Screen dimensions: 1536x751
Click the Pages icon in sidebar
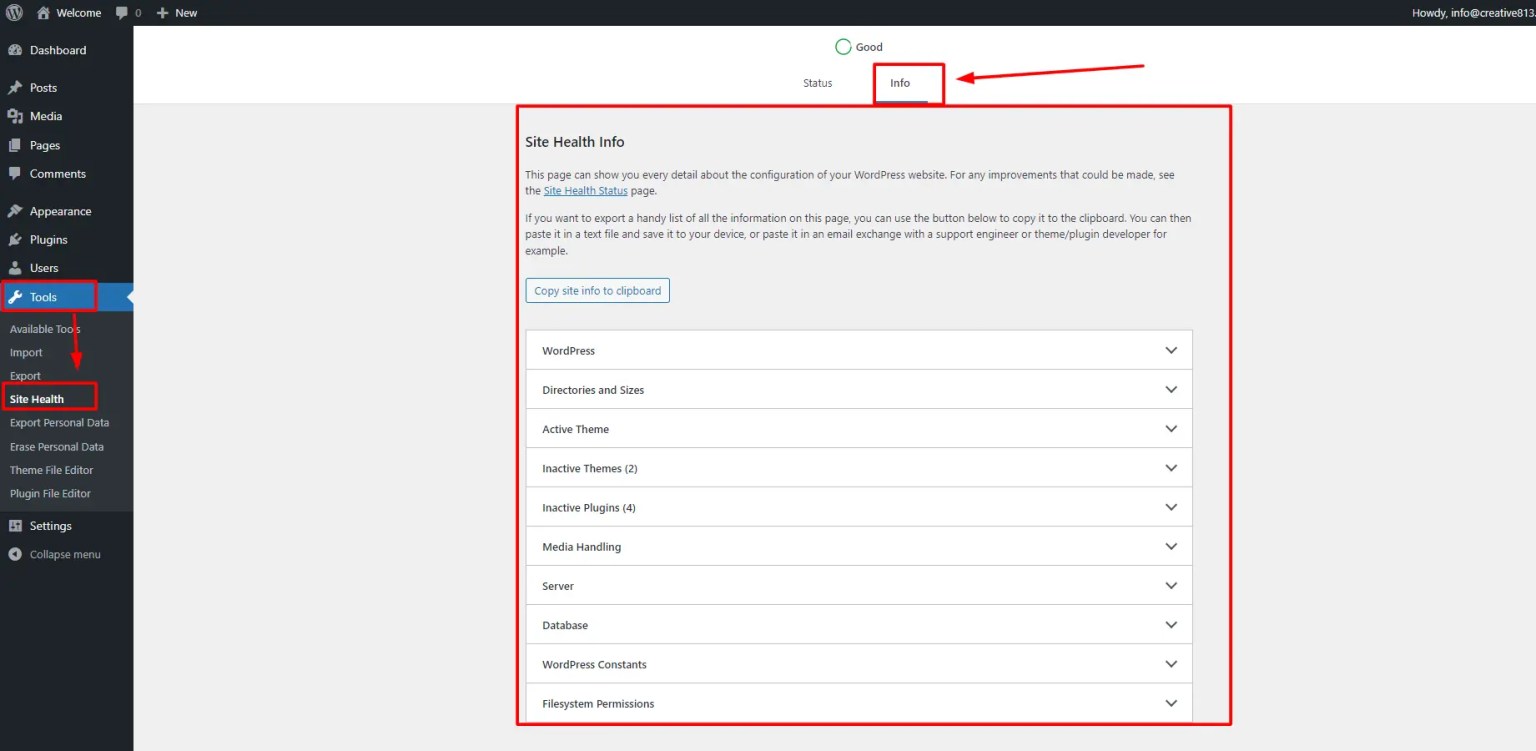pyautogui.click(x=15, y=145)
